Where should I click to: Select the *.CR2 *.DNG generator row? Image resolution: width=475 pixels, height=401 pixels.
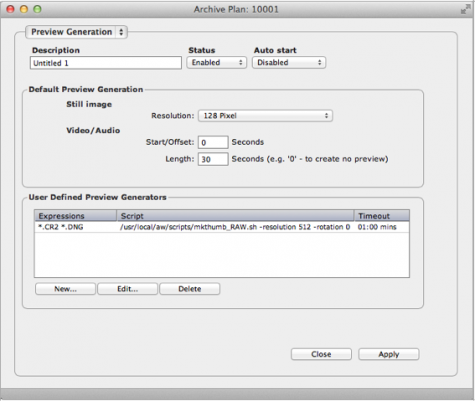pos(222,227)
